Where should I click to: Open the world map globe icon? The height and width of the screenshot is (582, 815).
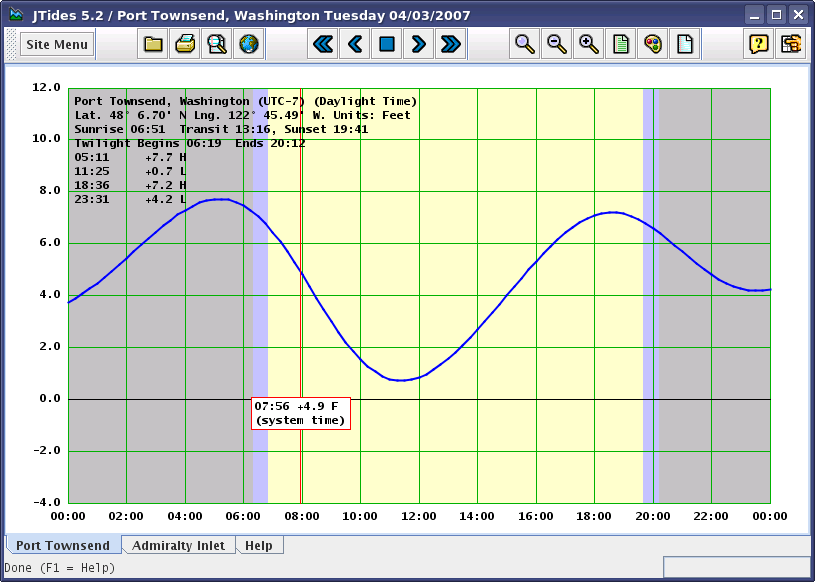click(248, 43)
